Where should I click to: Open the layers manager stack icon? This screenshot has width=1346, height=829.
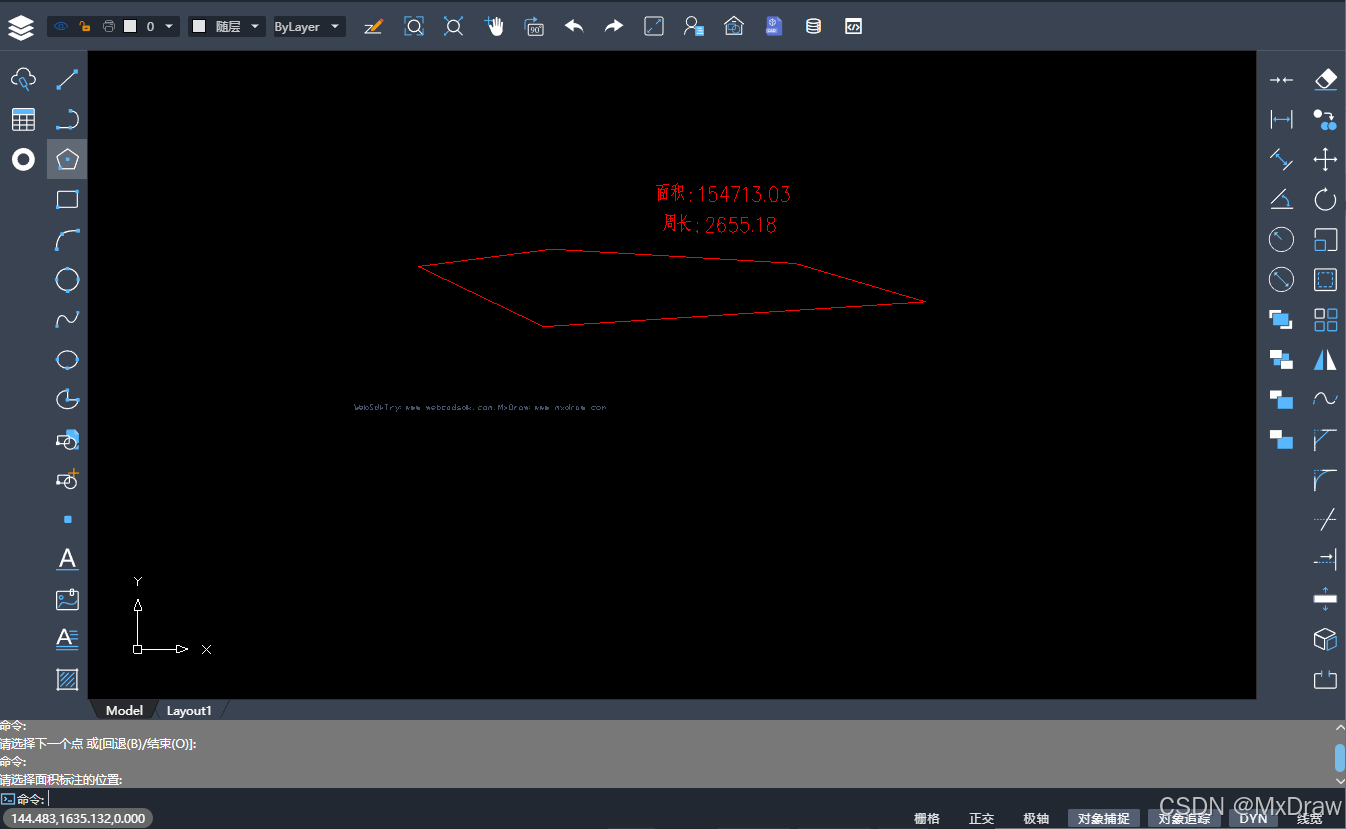point(21,28)
